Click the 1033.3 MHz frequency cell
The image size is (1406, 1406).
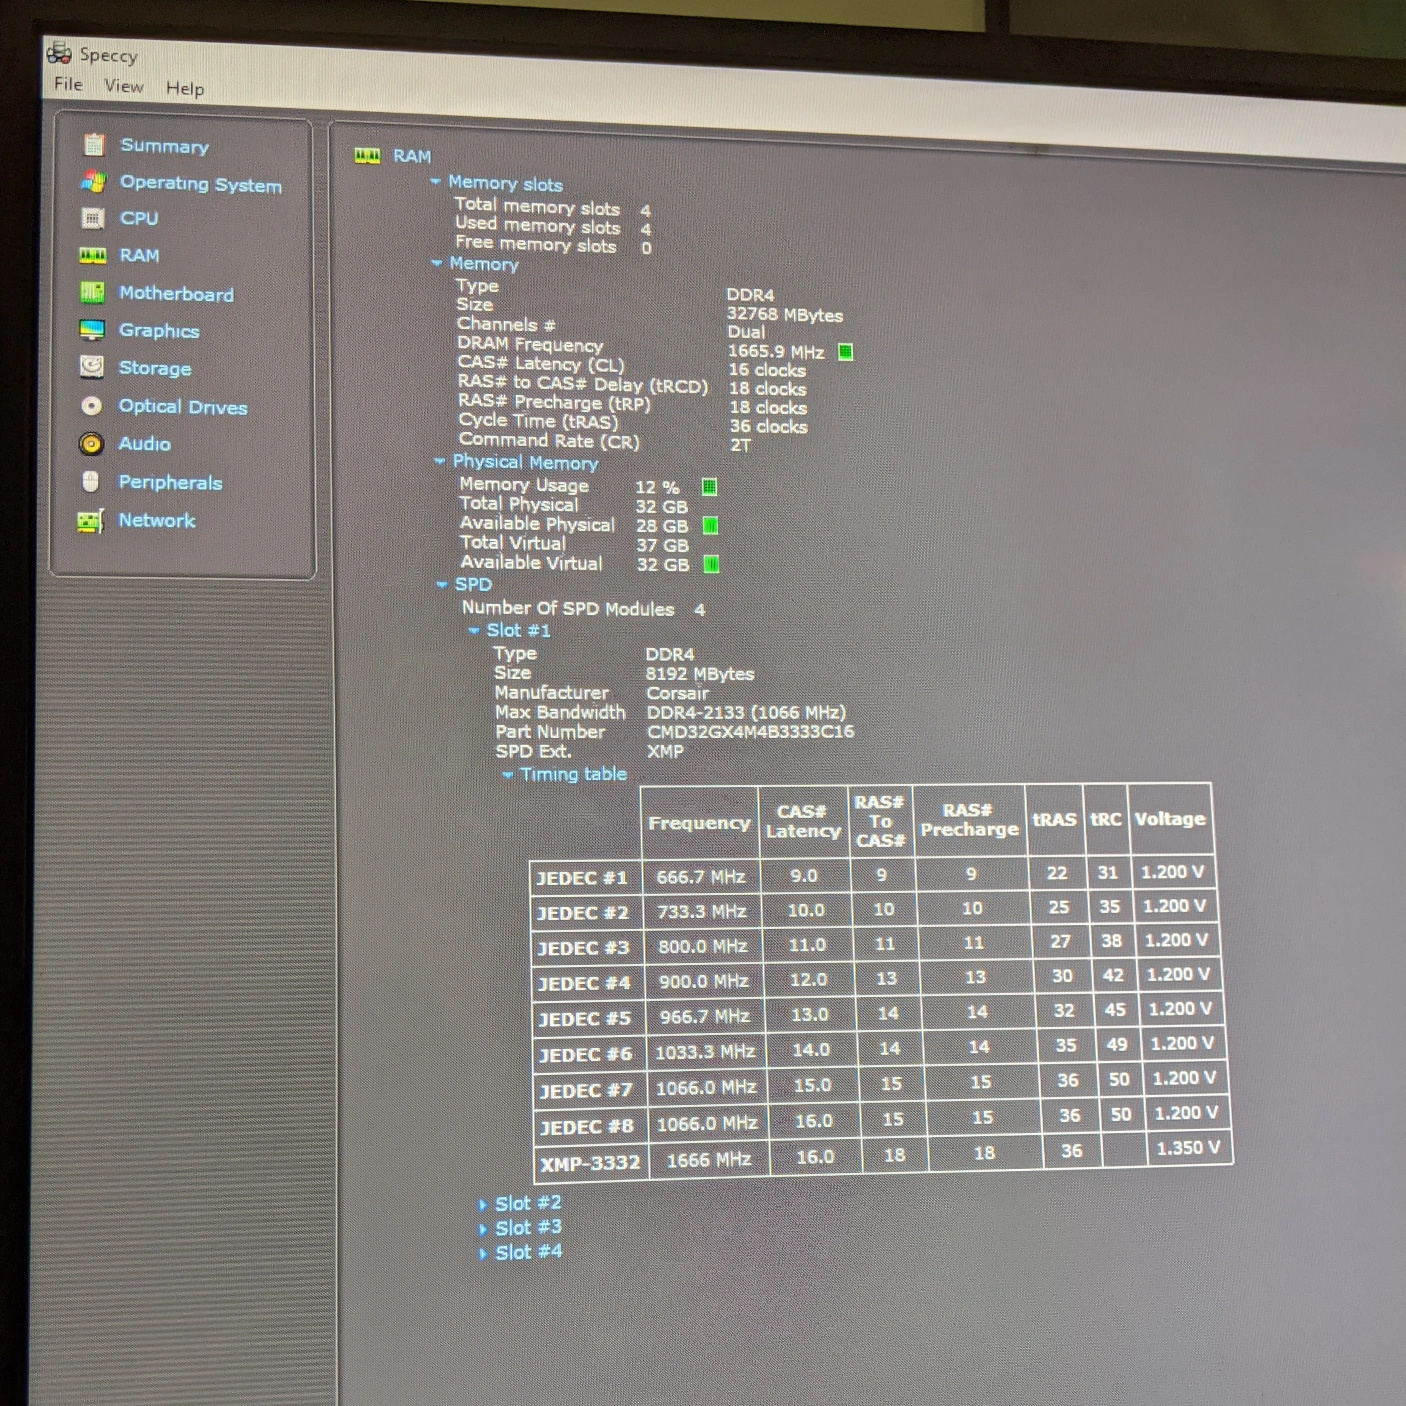tap(705, 1052)
